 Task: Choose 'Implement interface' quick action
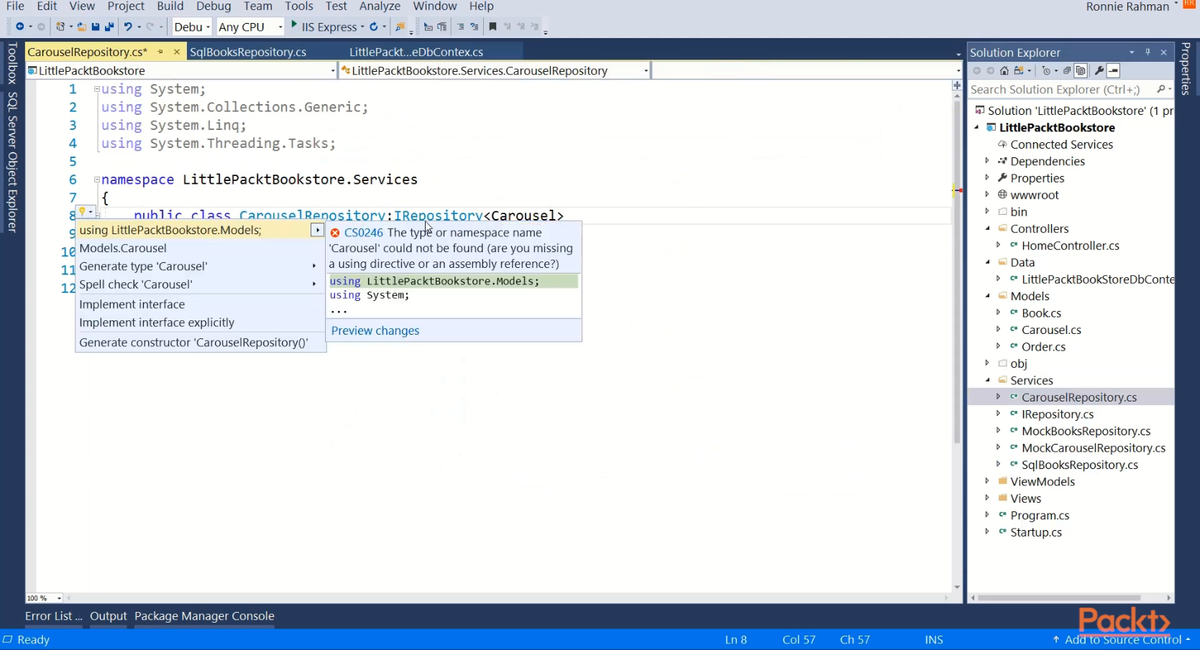click(201, 304)
